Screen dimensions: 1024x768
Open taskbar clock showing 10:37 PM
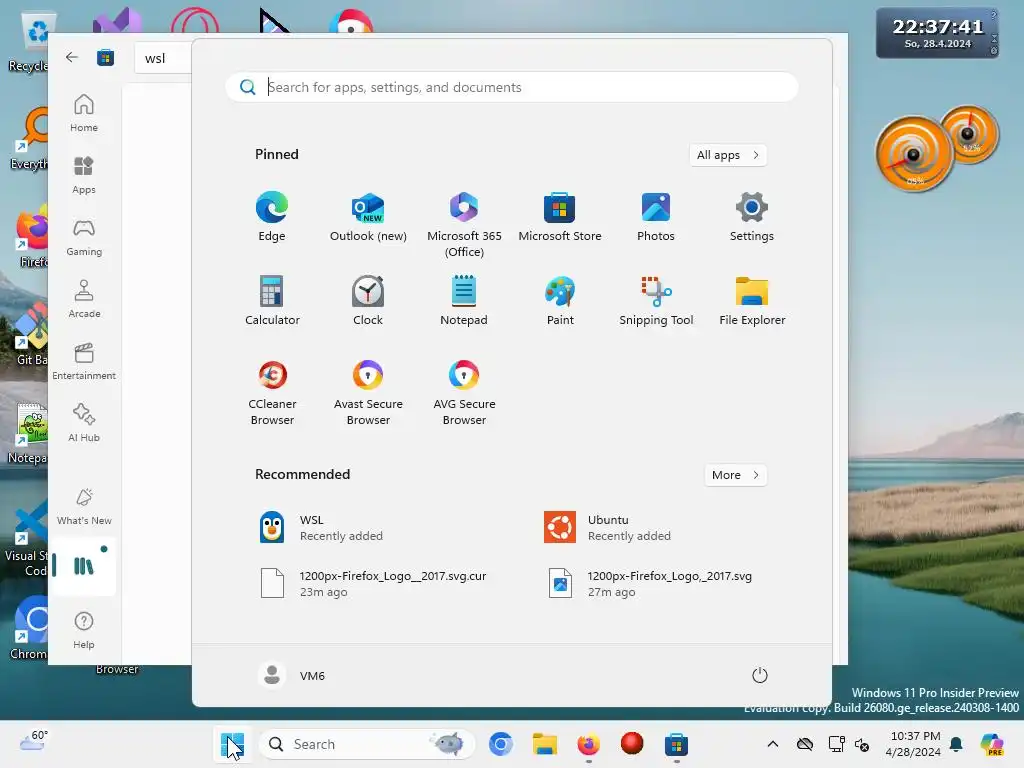[x=913, y=744]
